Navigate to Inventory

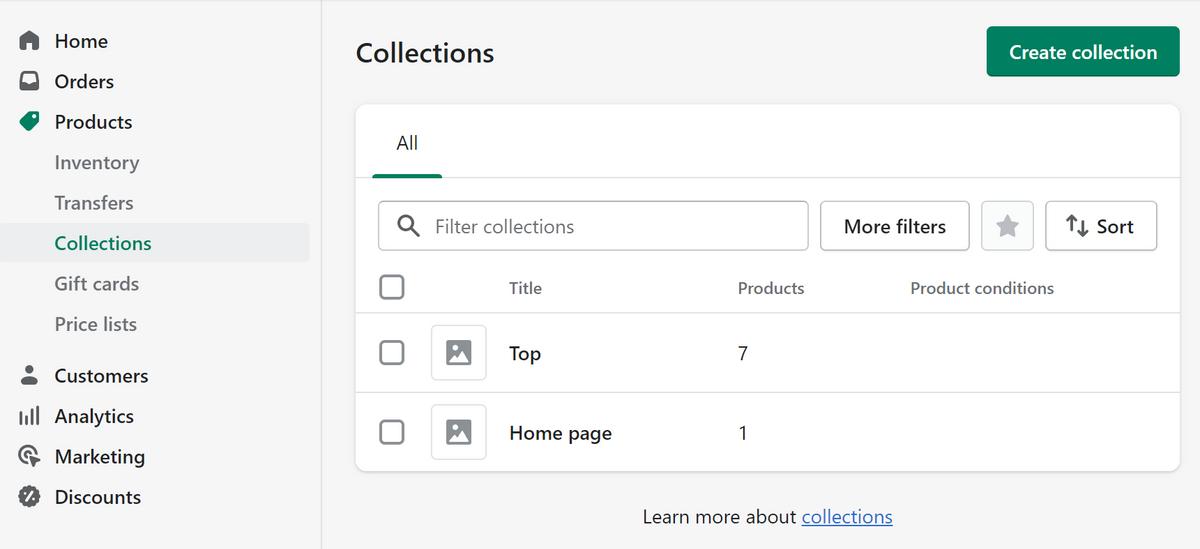pyautogui.click(x=97, y=162)
